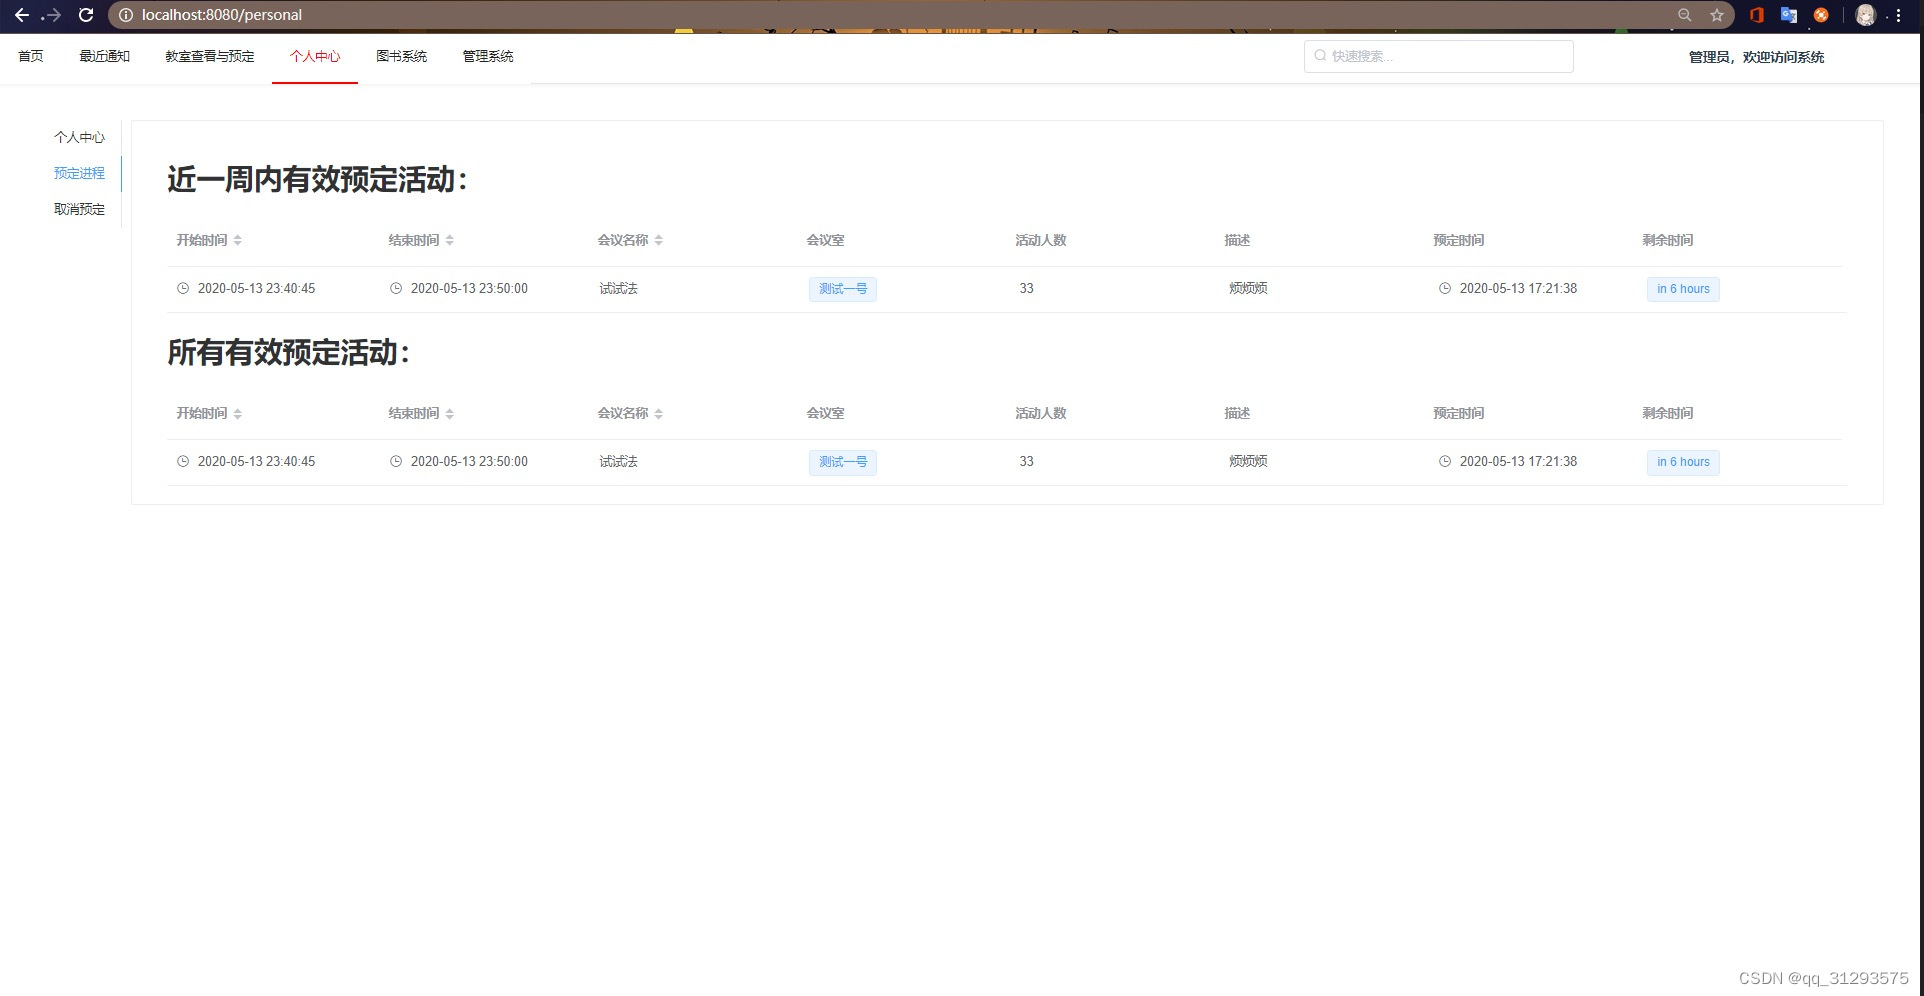Image resolution: width=1924 pixels, height=996 pixels.
Task: Click 预定时间 header in second table
Action: [1458, 413]
